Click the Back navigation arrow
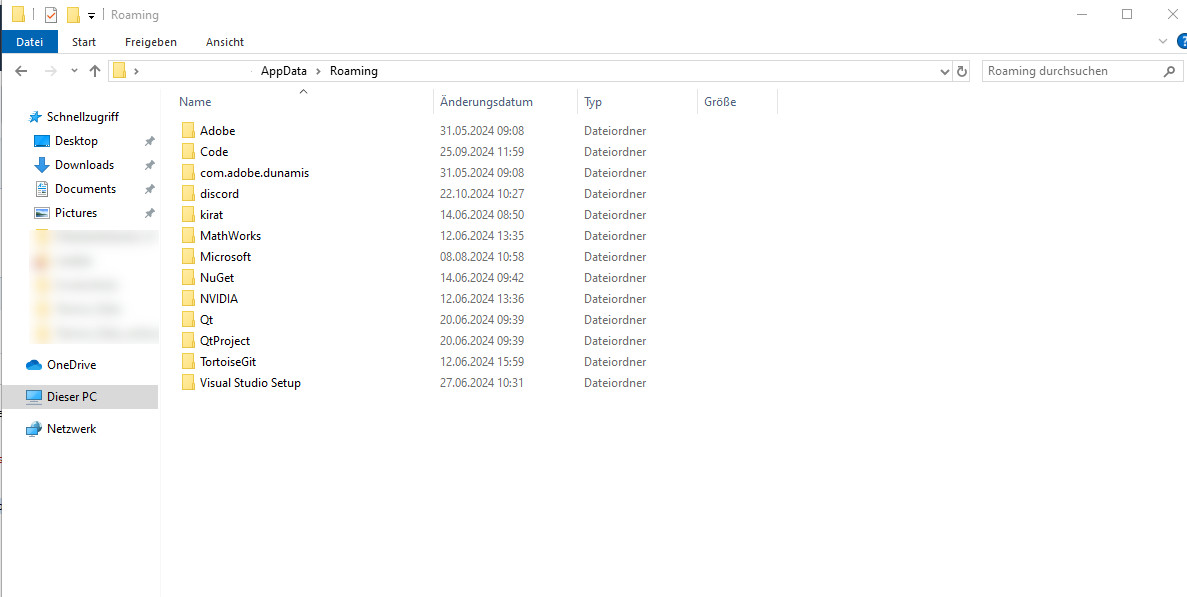Screen dimensions: 1187x597 (21, 71)
